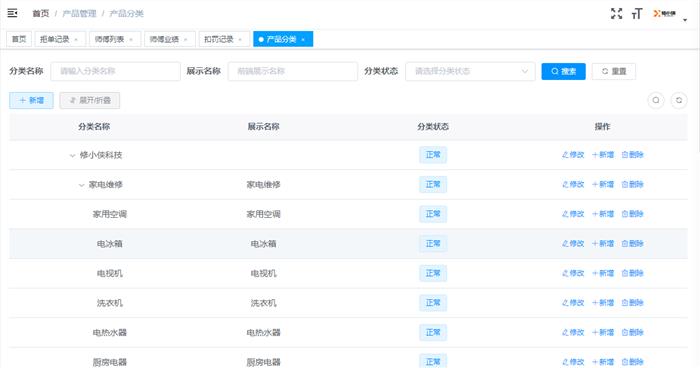Open the 分类状态 dropdown
This screenshot has width=700, height=368.
[x=470, y=71]
